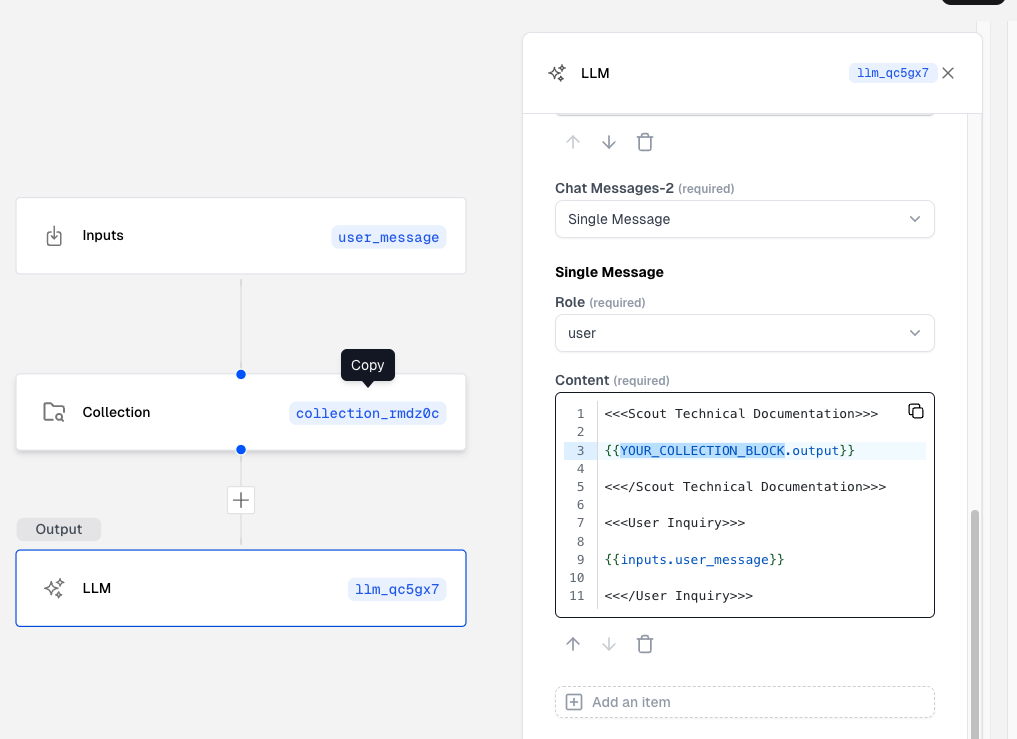Image resolution: width=1017 pixels, height=739 pixels.
Task: Close the LLM configuration panel
Action: tap(948, 73)
